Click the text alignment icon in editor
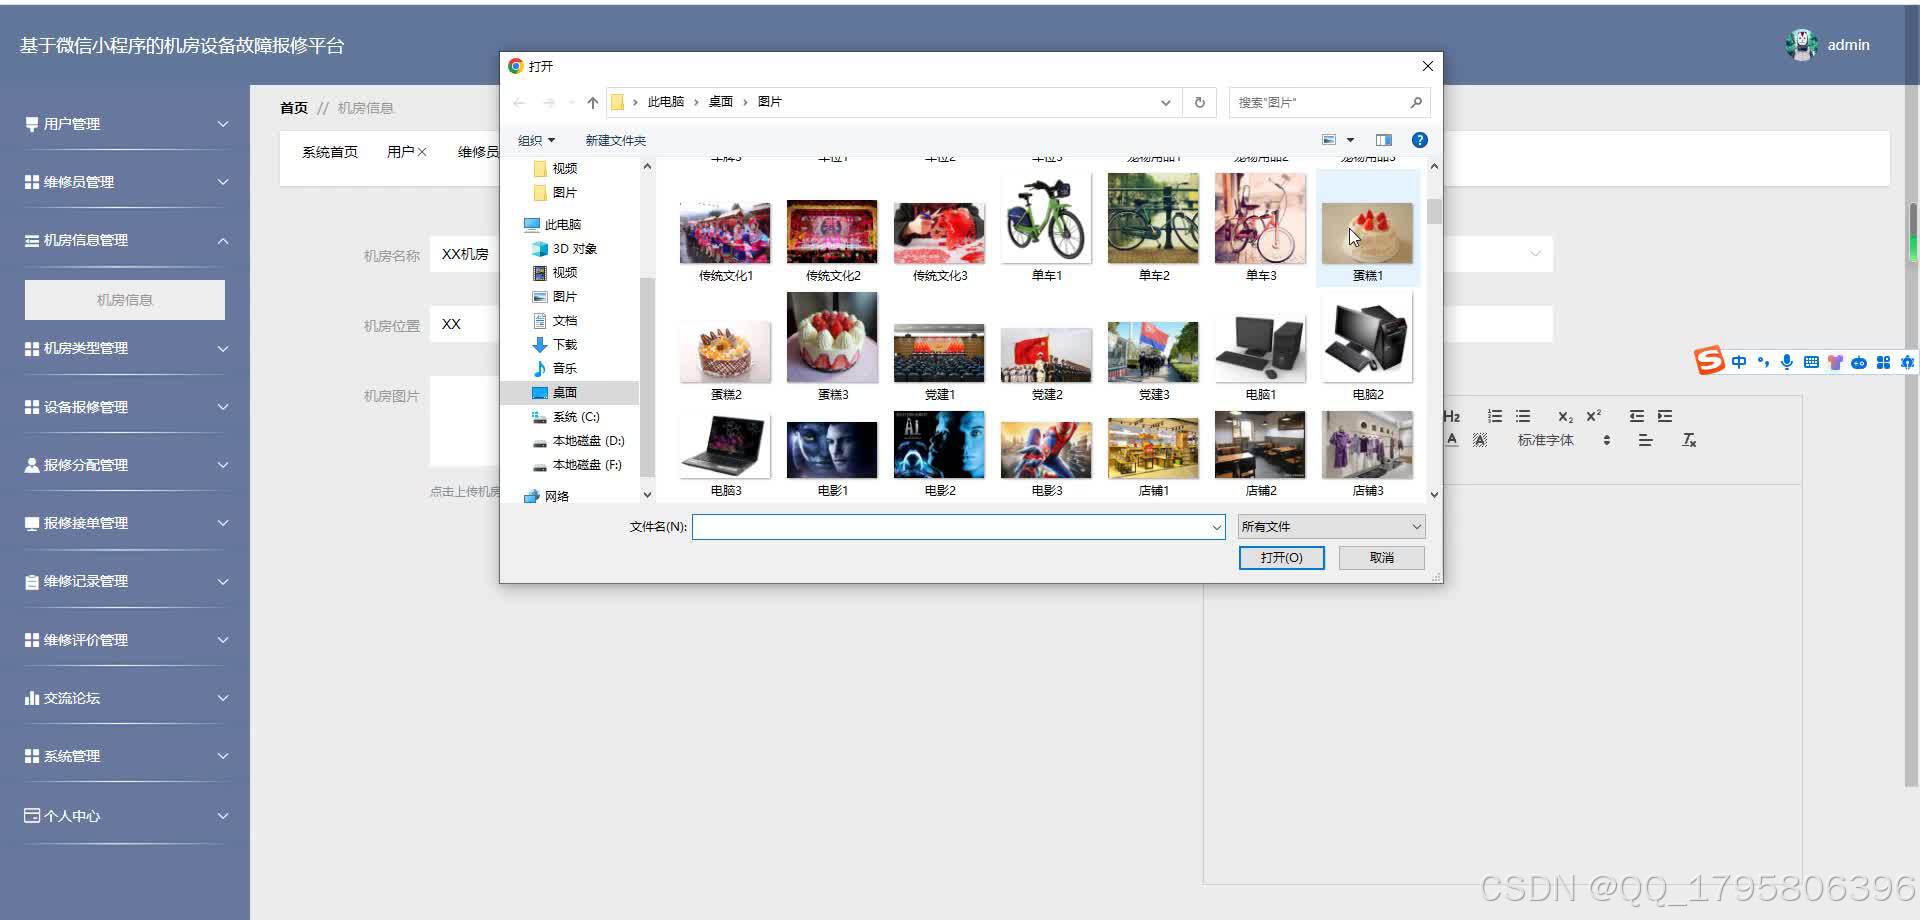Image resolution: width=1920 pixels, height=920 pixels. click(1645, 440)
